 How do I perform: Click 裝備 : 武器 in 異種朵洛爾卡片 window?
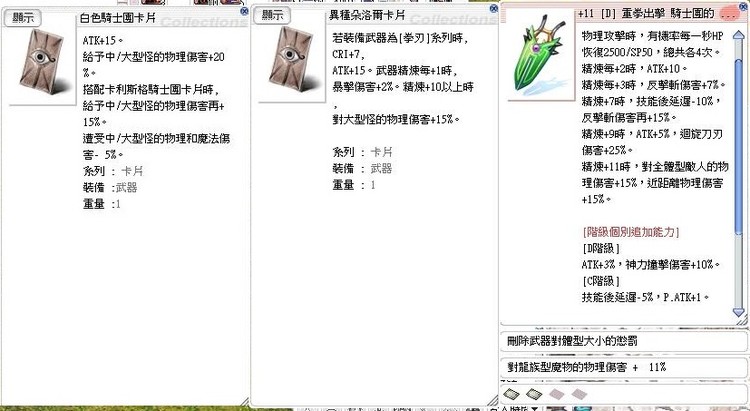(362, 168)
